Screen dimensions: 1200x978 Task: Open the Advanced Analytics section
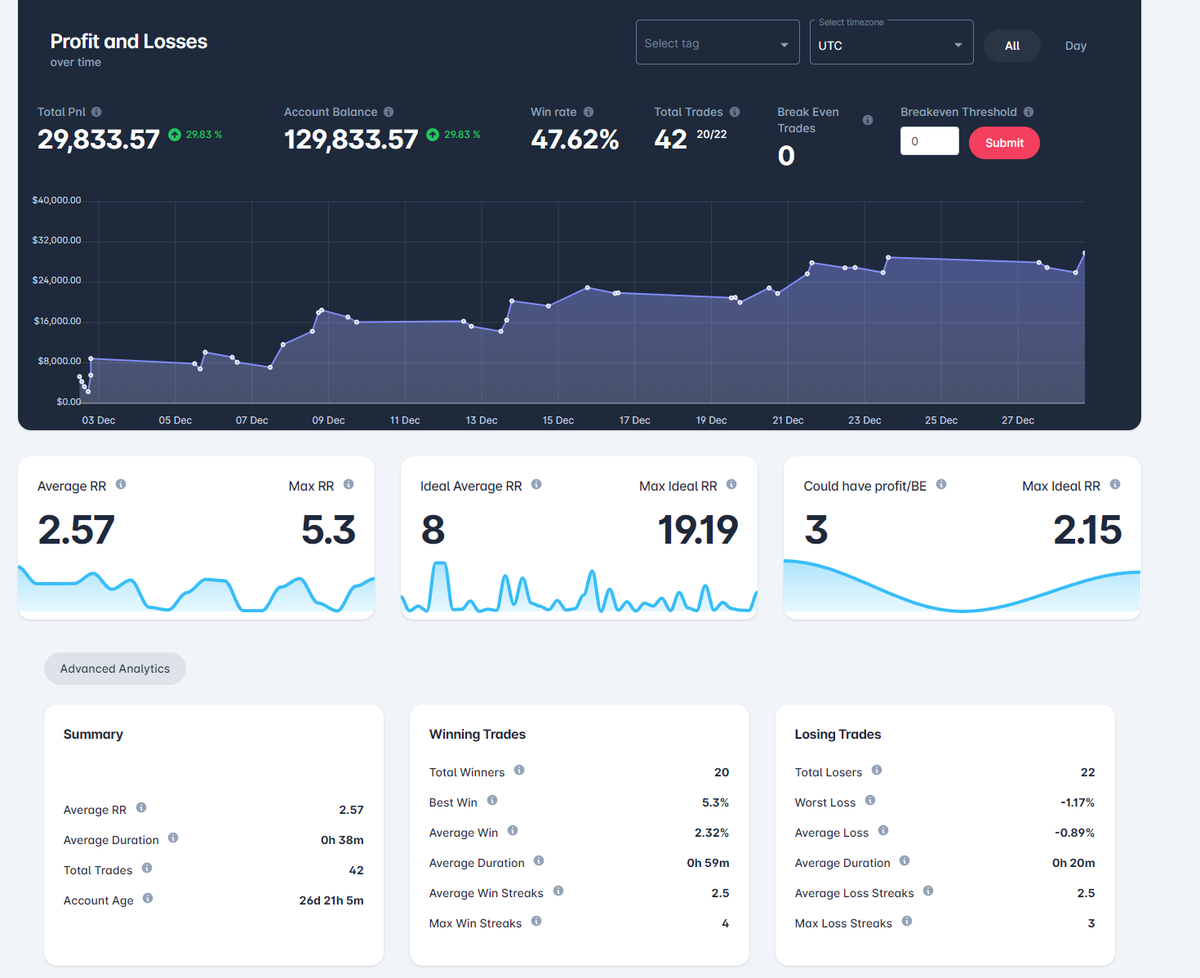(115, 669)
